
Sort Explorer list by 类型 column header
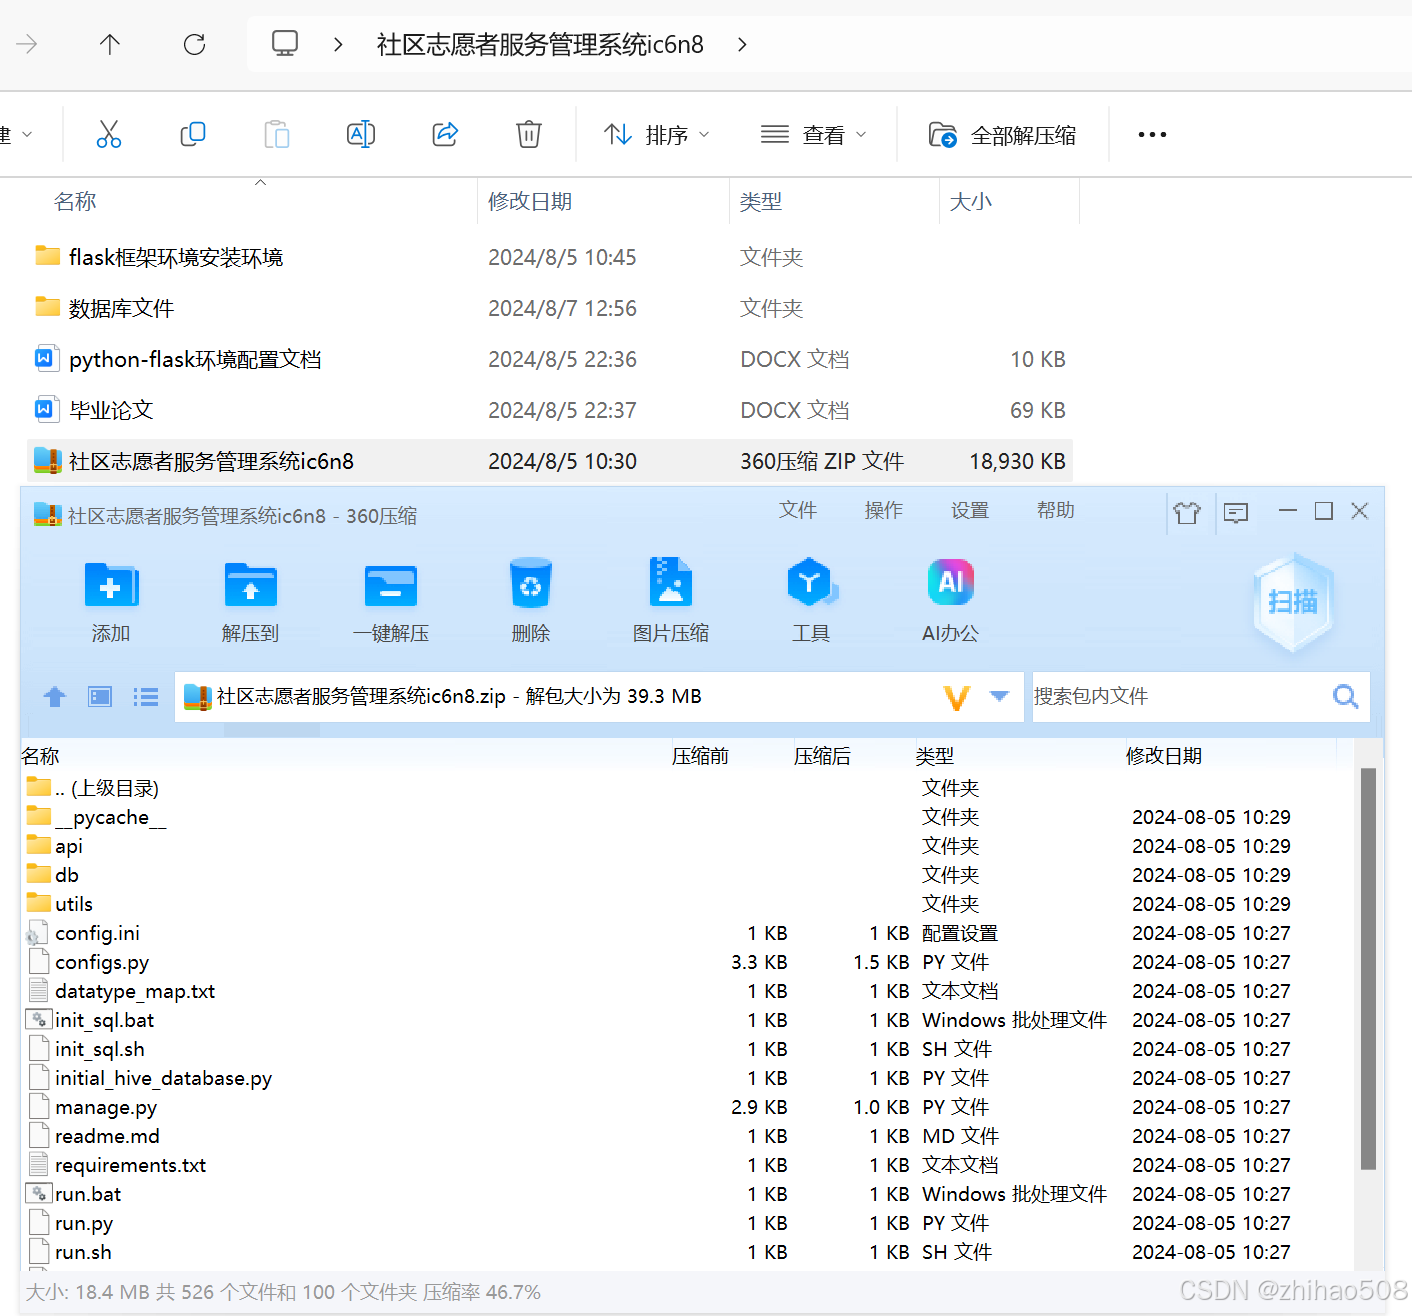click(761, 201)
